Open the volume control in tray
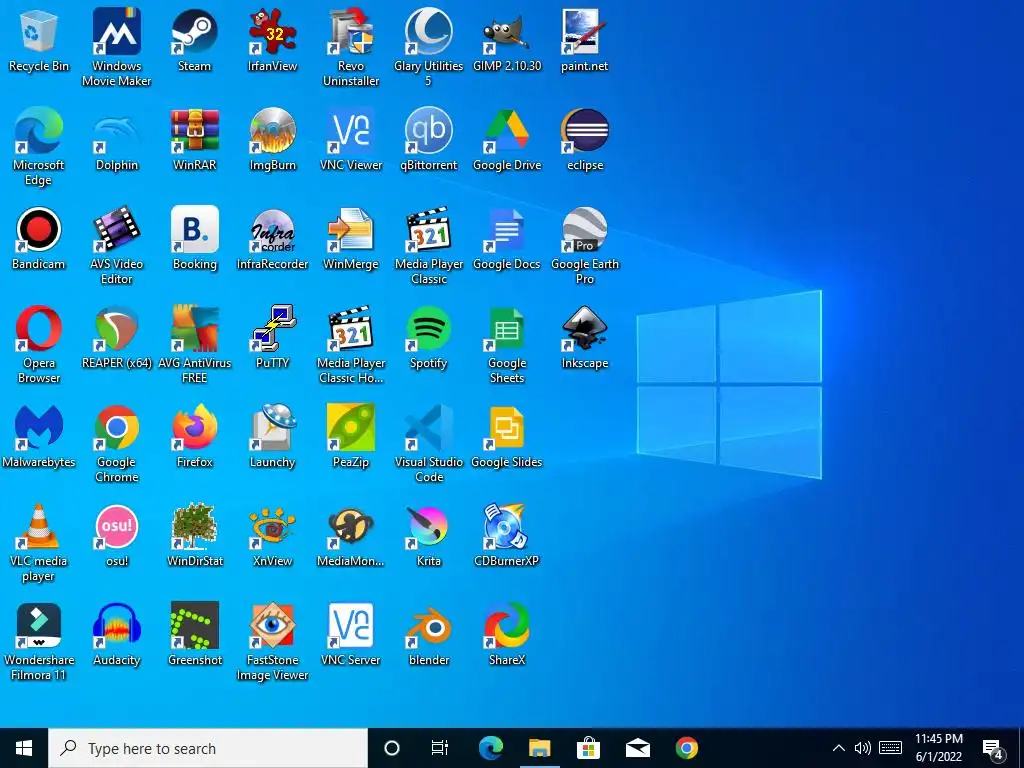This screenshot has width=1024, height=768. coord(863,748)
